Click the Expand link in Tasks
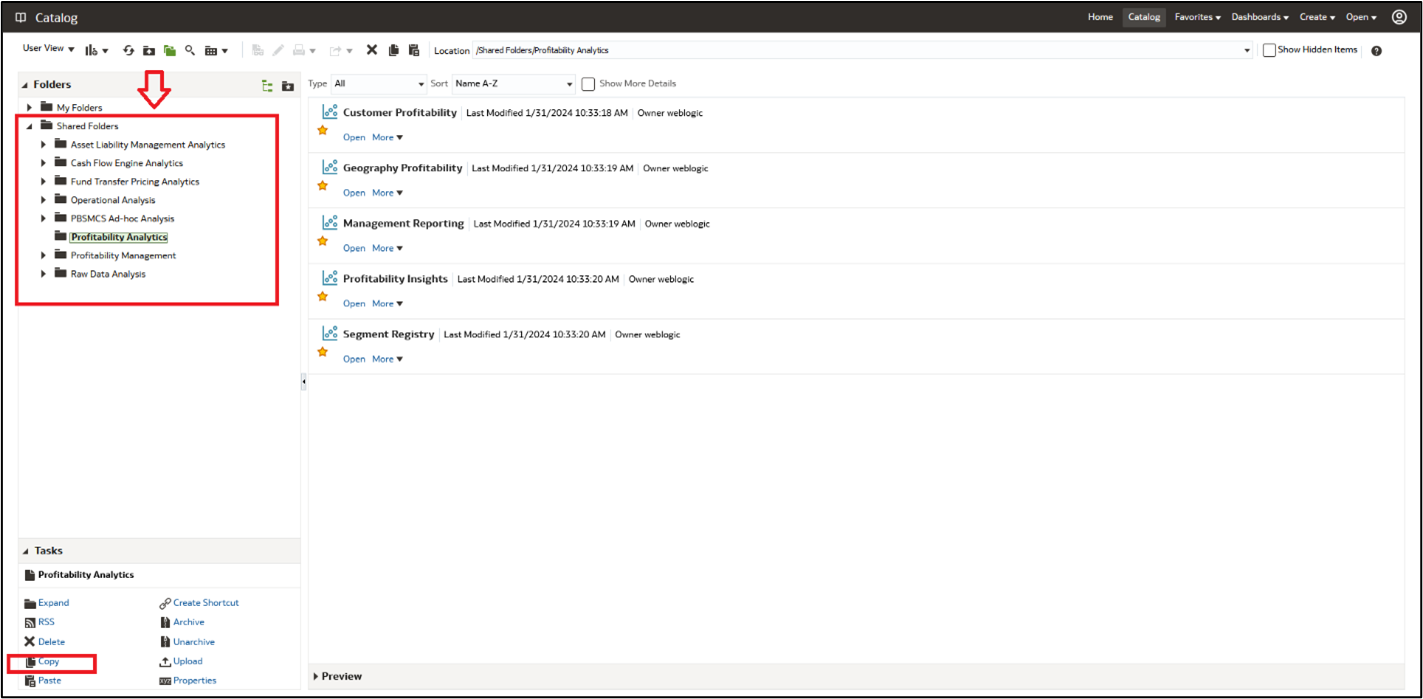This screenshot has width=1423, height=699. [54, 603]
